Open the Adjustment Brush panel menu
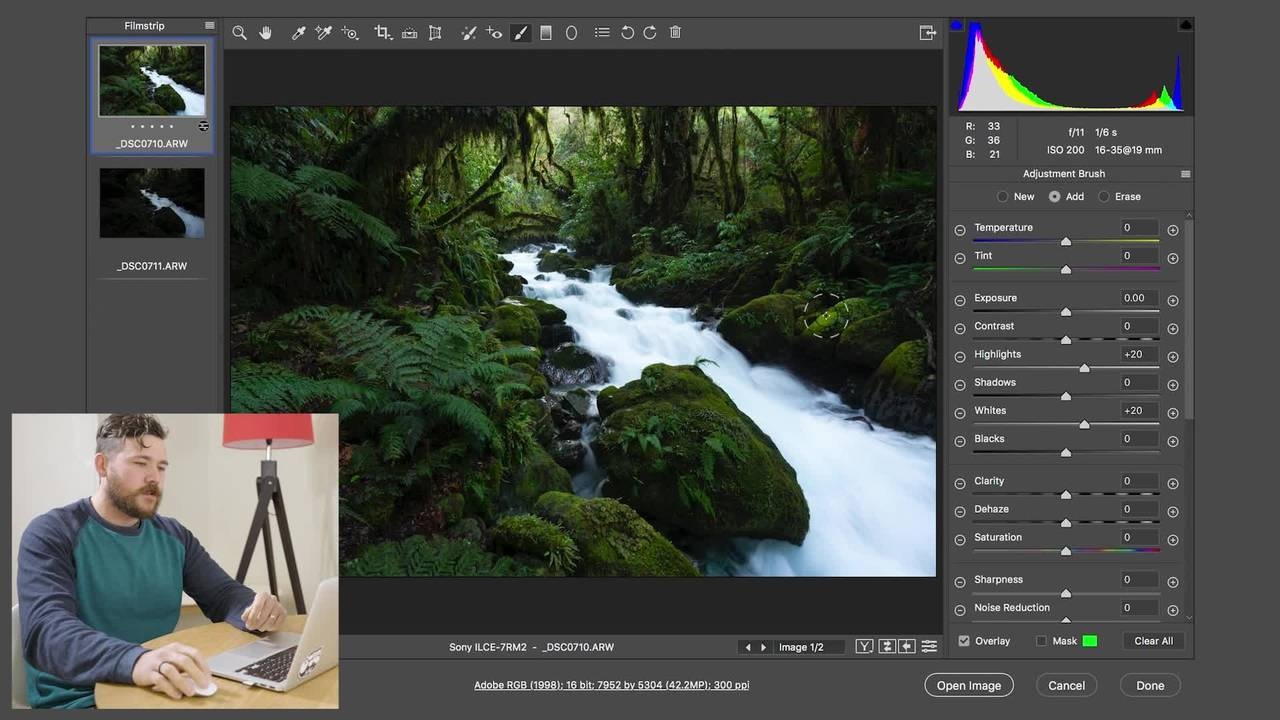The width and height of the screenshot is (1280, 720). click(1185, 174)
